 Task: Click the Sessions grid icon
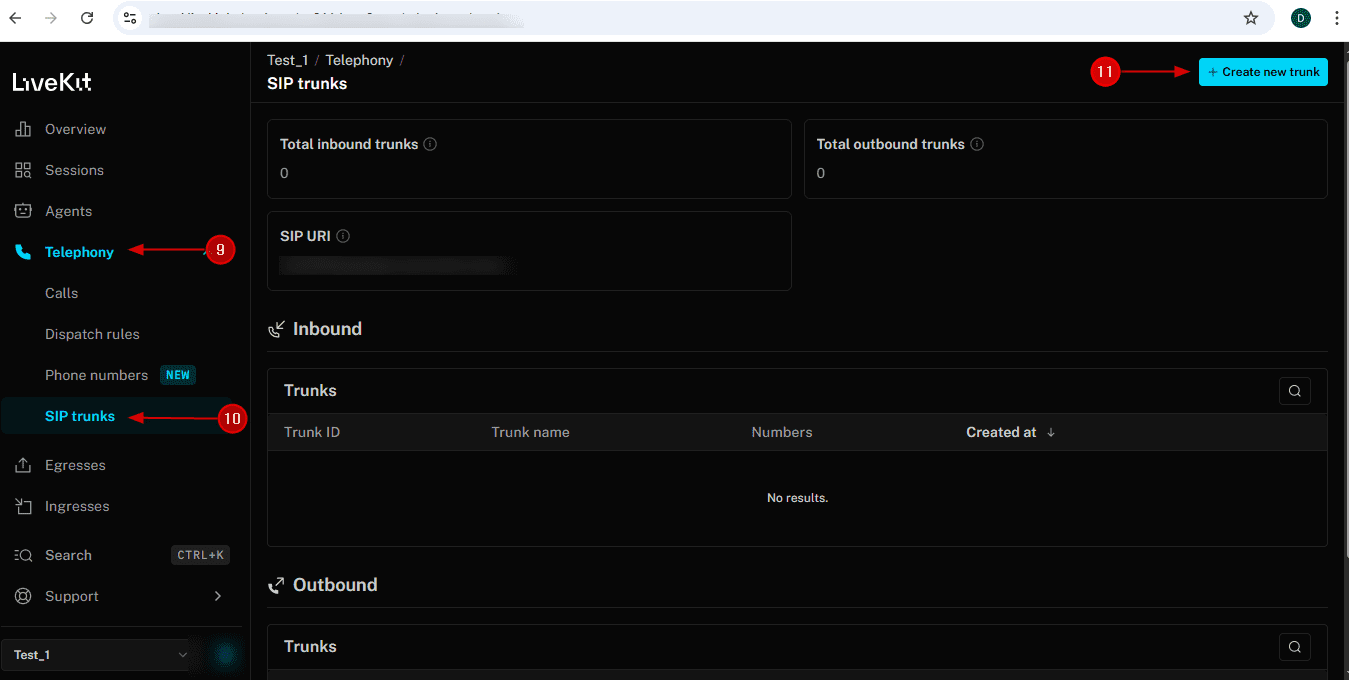(23, 170)
